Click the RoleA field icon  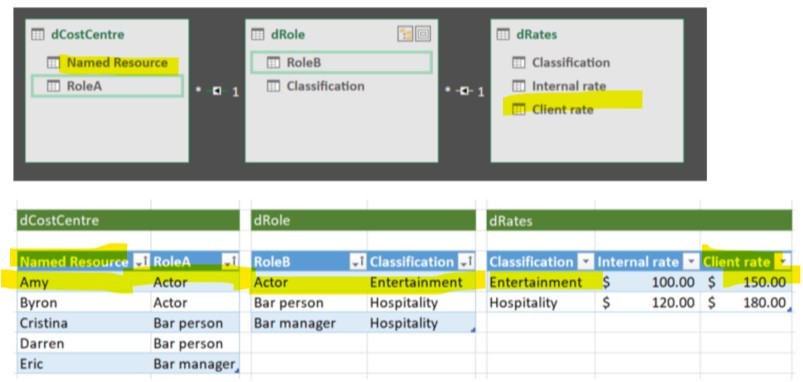click(53, 86)
